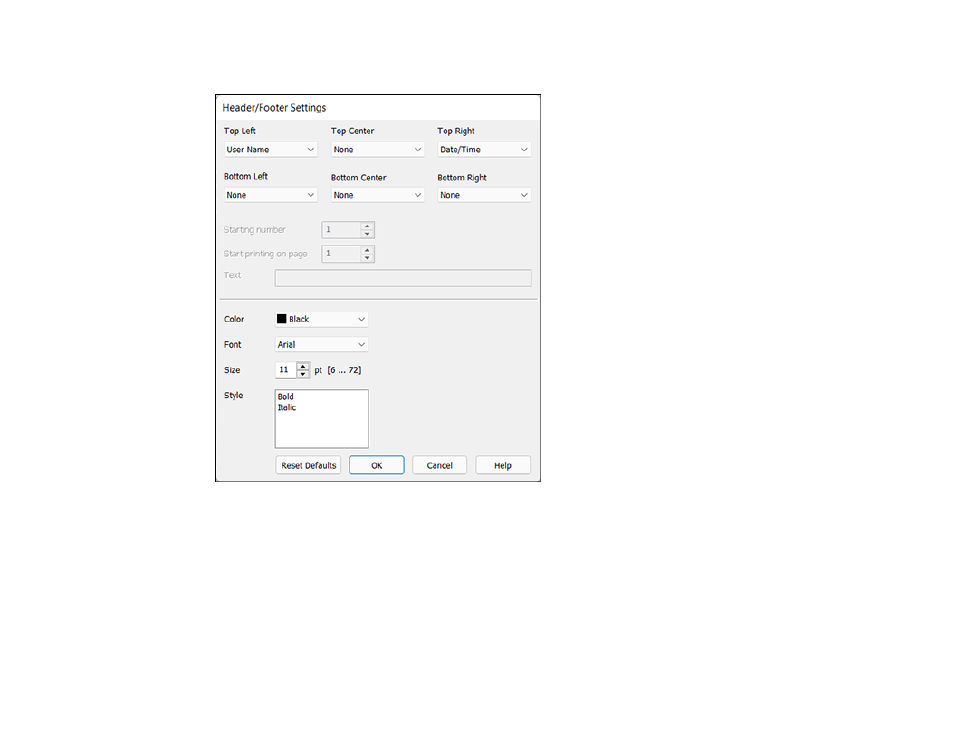
Task: Open the Color dropdown set to Black
Action: pos(321,320)
